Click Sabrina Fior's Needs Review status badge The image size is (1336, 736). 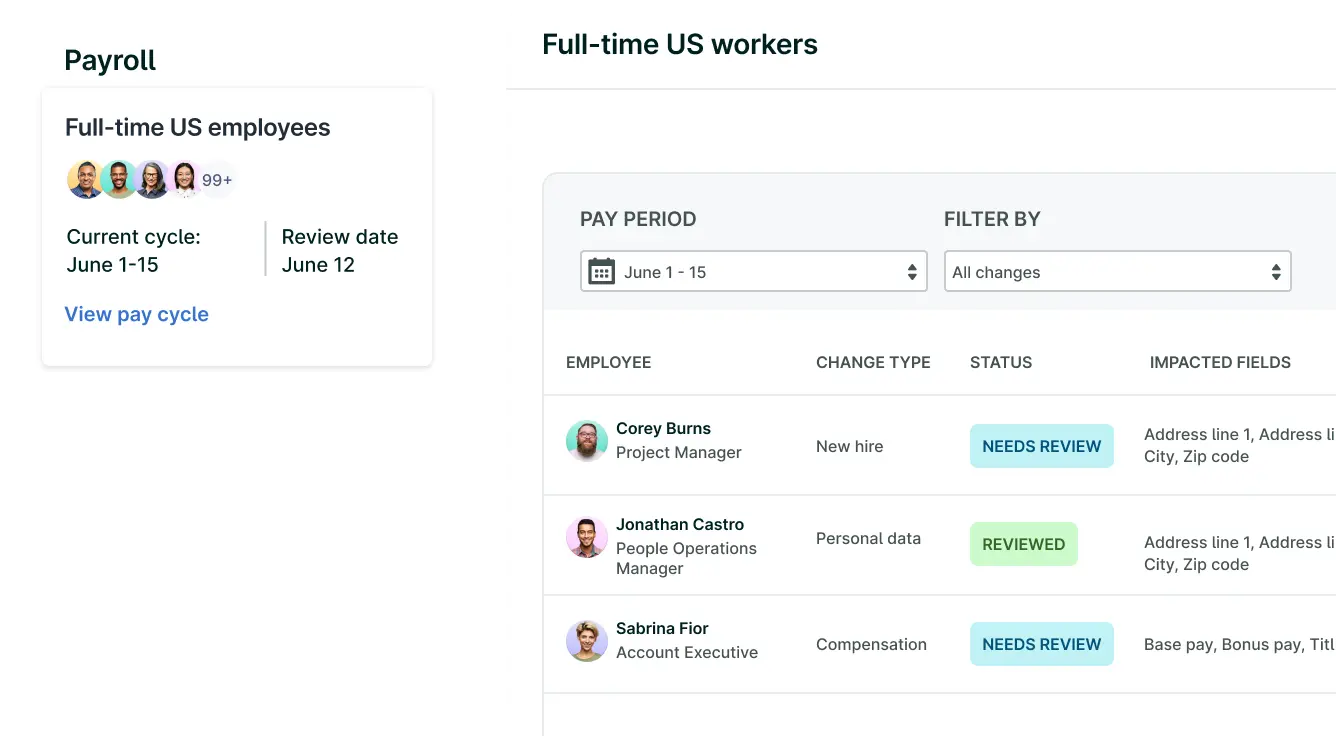(x=1041, y=644)
